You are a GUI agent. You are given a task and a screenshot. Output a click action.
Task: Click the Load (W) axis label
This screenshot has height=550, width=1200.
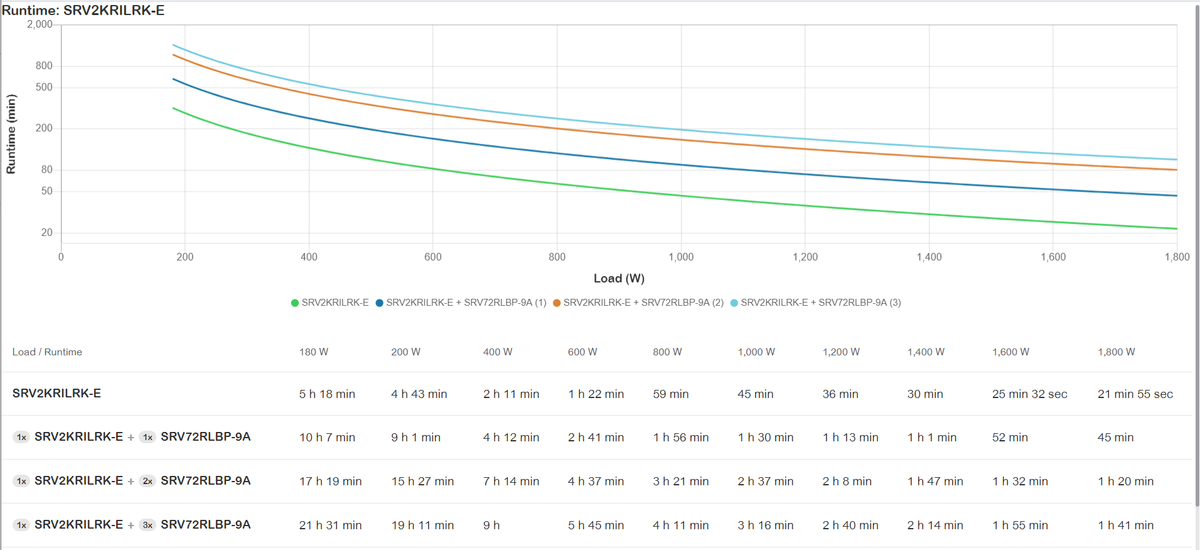click(621, 278)
